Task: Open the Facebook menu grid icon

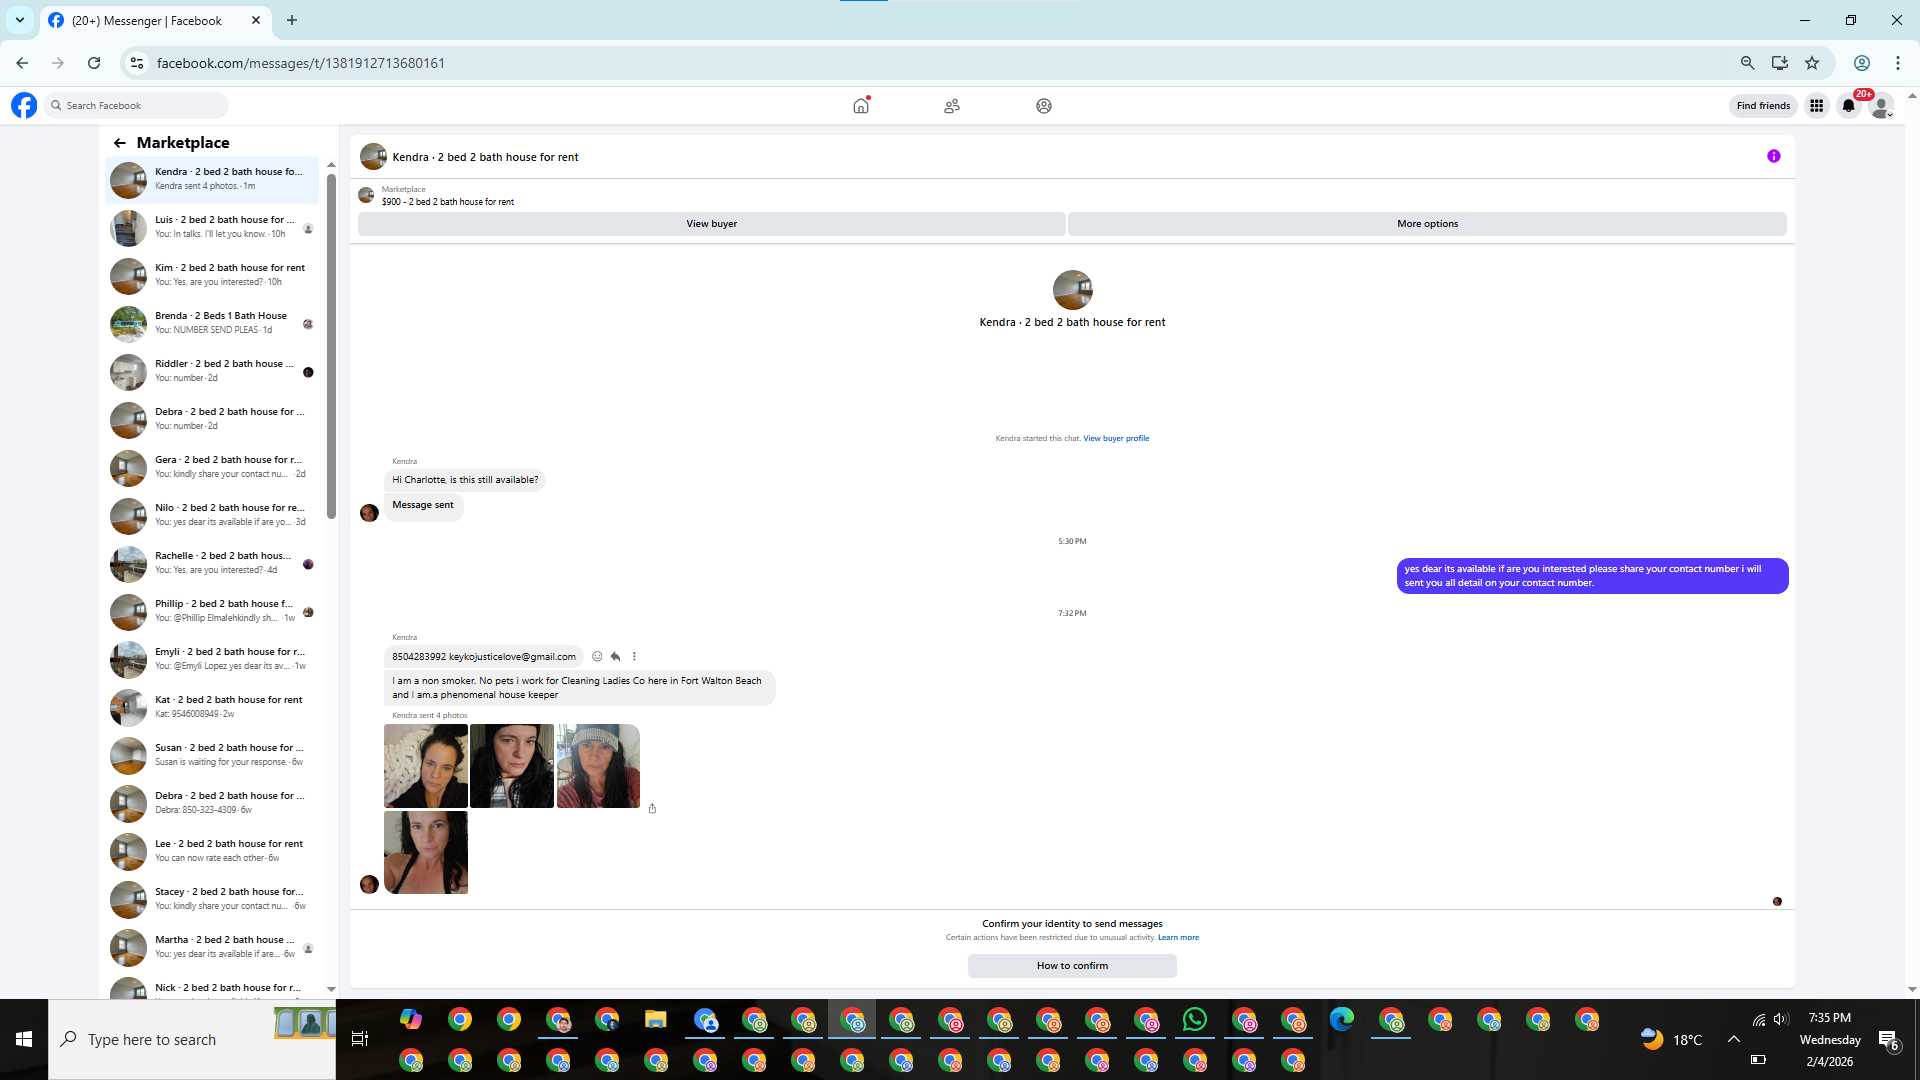Action: (1816, 106)
